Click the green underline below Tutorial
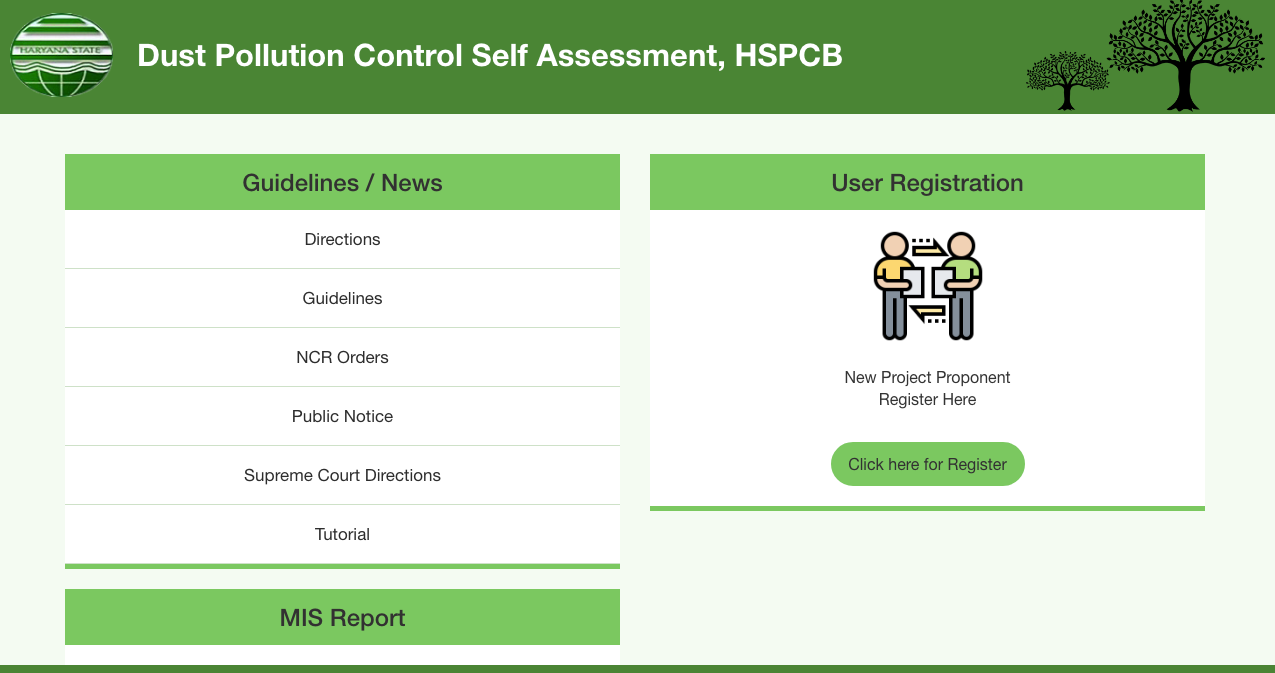This screenshot has width=1275, height=673. click(x=342, y=566)
